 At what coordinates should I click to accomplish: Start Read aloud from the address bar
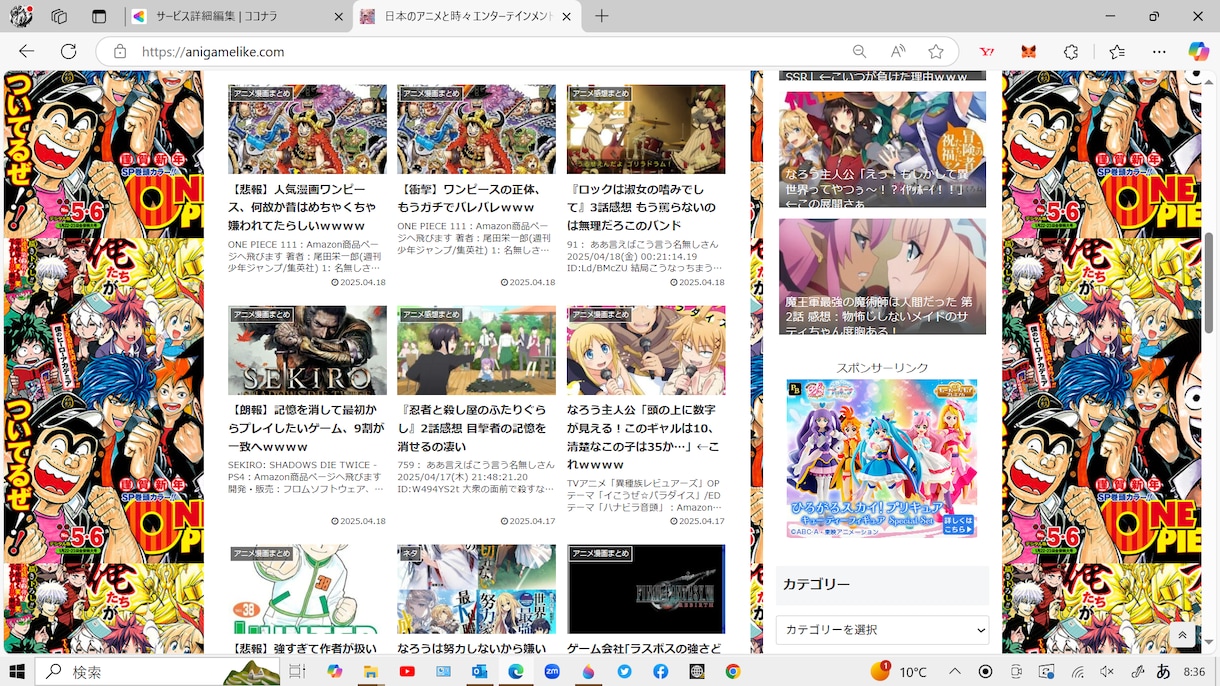click(x=898, y=51)
